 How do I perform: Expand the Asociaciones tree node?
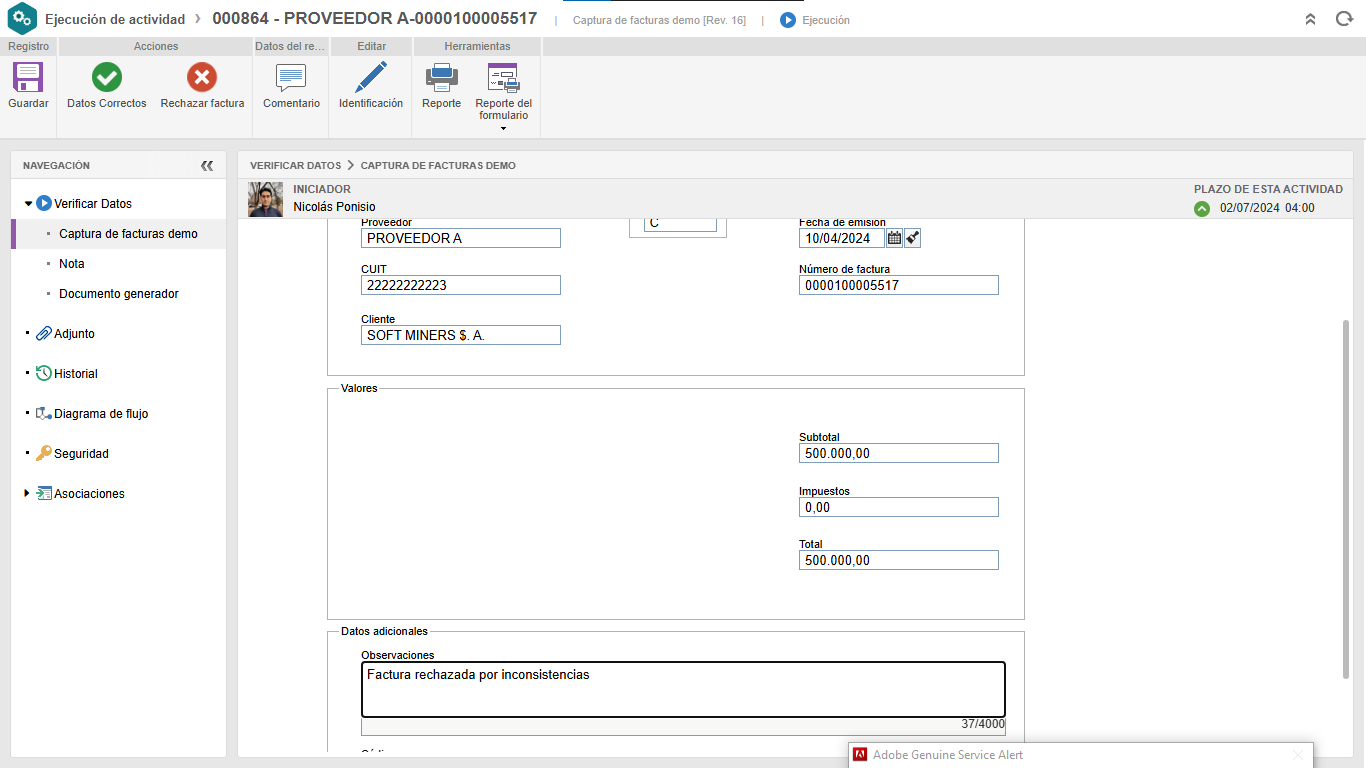[27, 493]
